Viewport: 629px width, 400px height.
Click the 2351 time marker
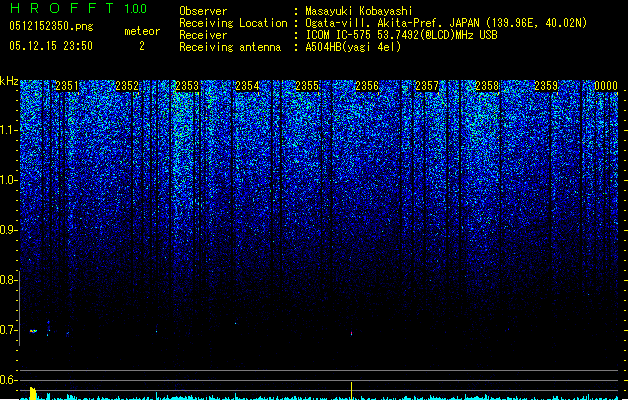pyautogui.click(x=67, y=86)
